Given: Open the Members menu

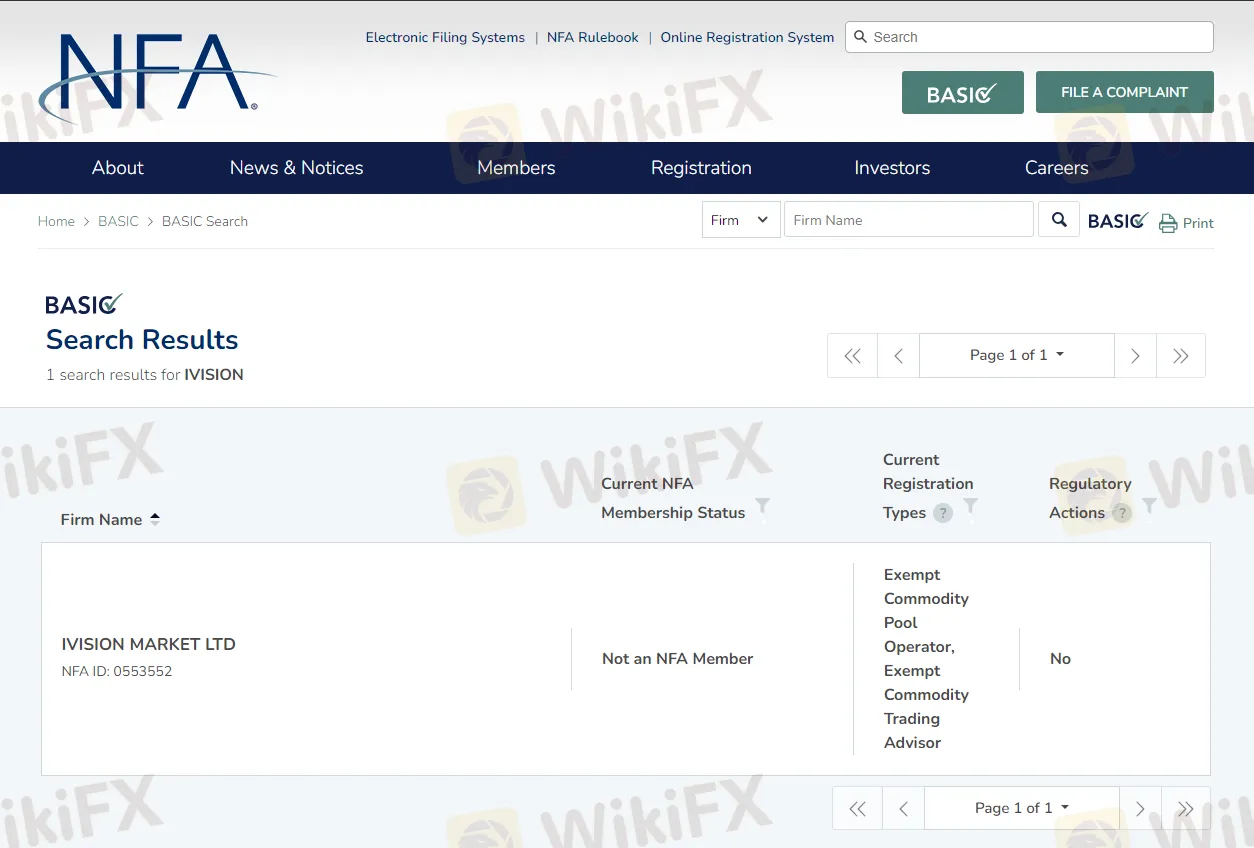Looking at the screenshot, I should tap(516, 168).
